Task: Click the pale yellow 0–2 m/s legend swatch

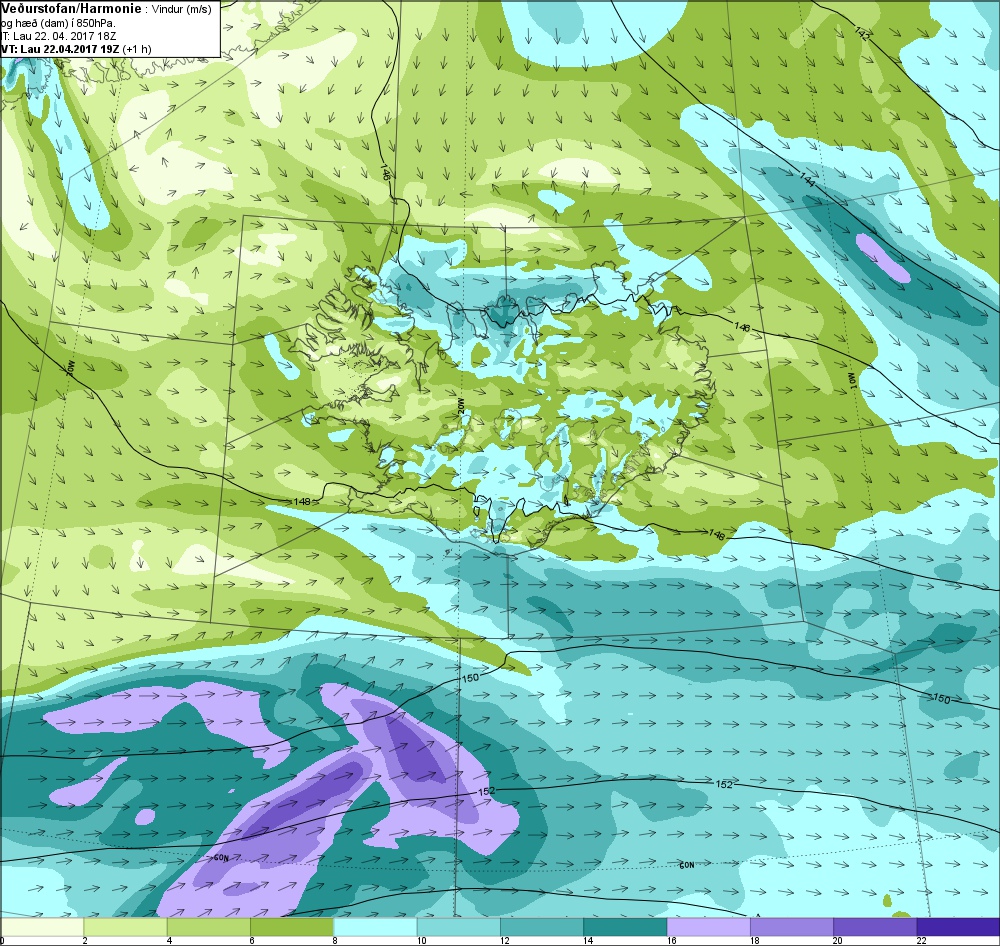Action: tap(42, 926)
